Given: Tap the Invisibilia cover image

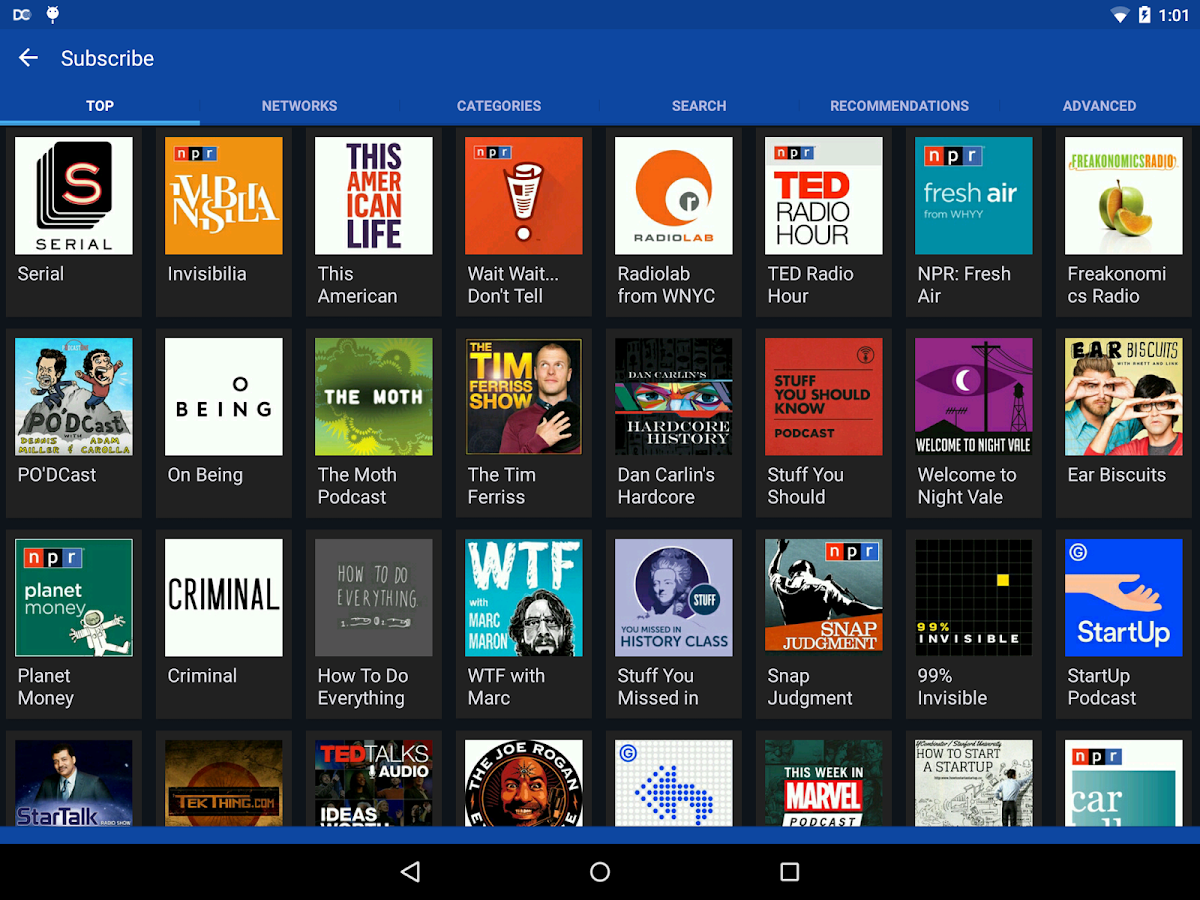Looking at the screenshot, I should click(224, 196).
